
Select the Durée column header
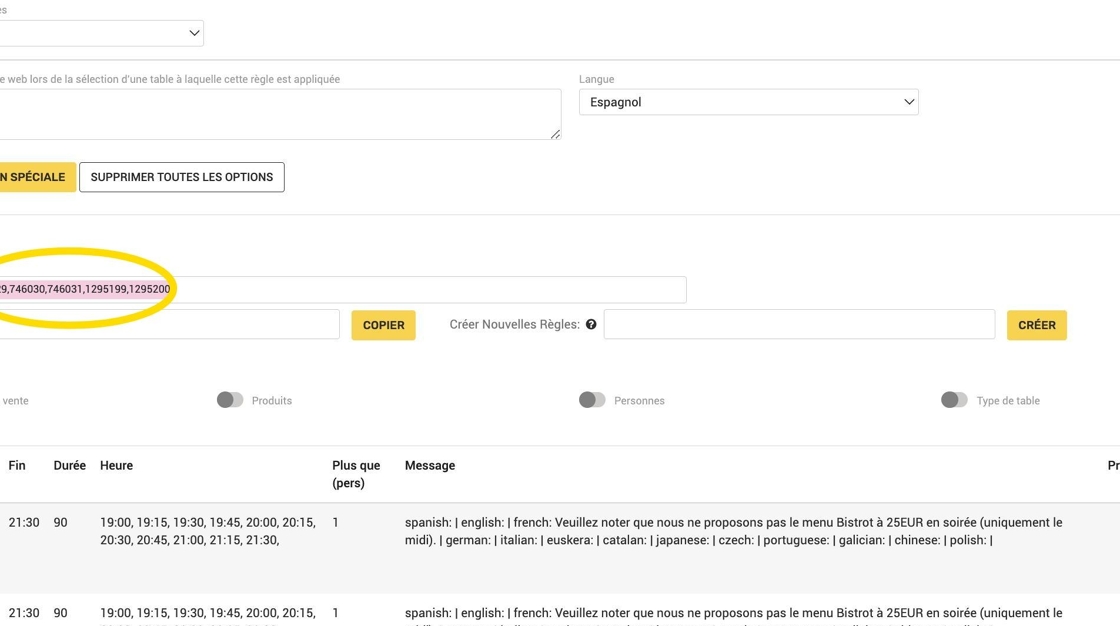pos(70,466)
